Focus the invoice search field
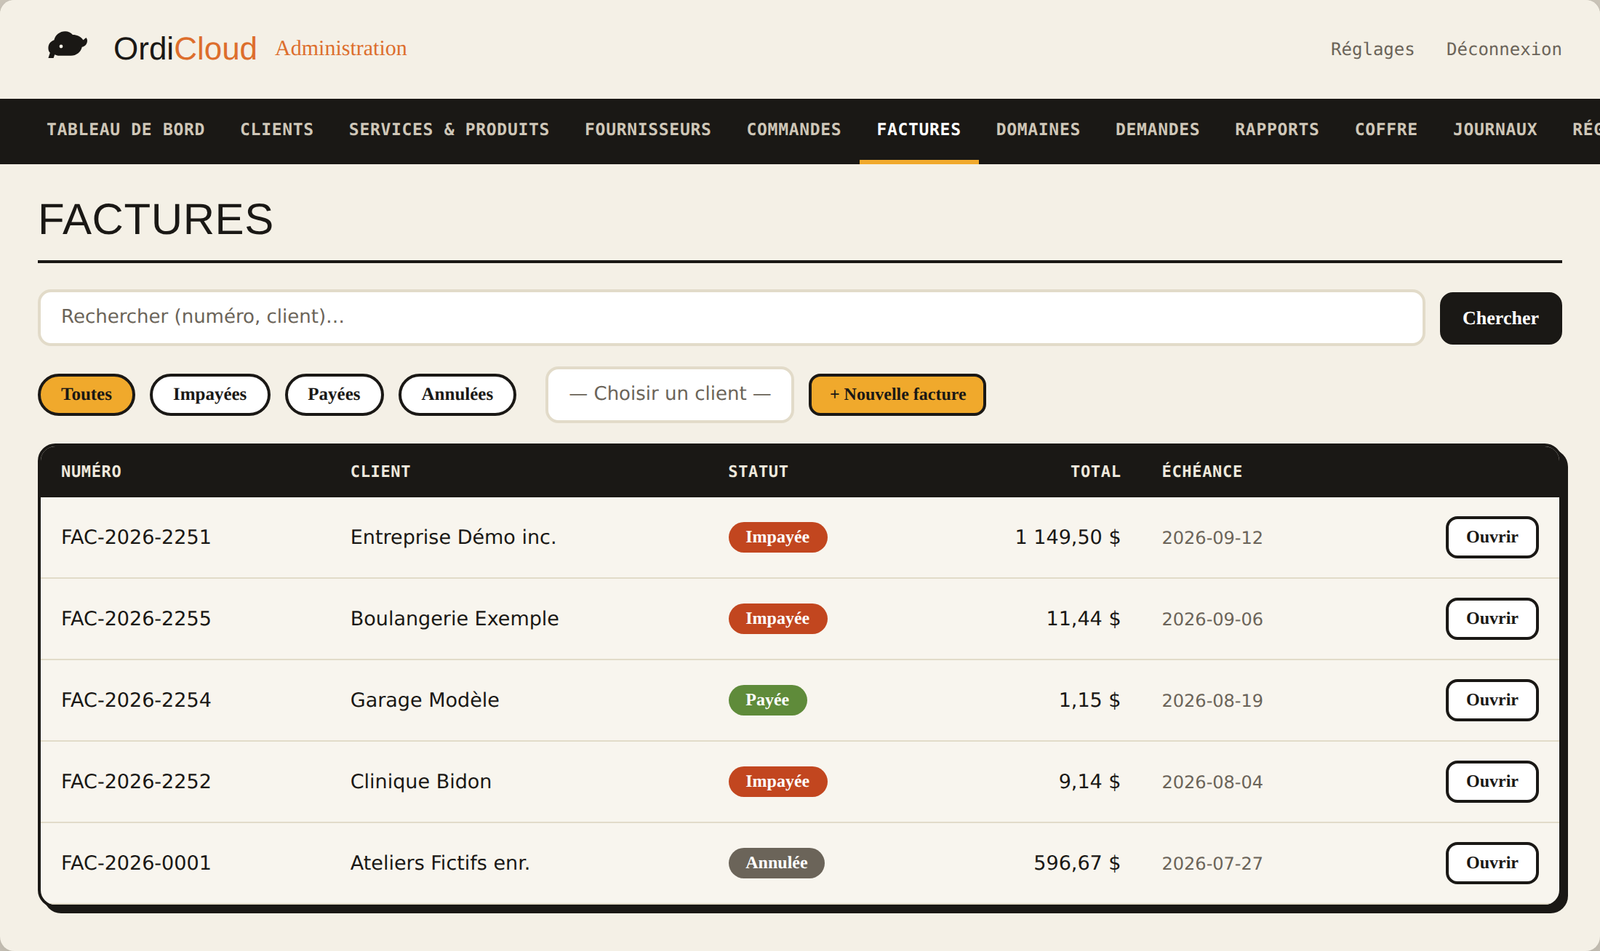This screenshot has width=1600, height=951. pos(731,318)
